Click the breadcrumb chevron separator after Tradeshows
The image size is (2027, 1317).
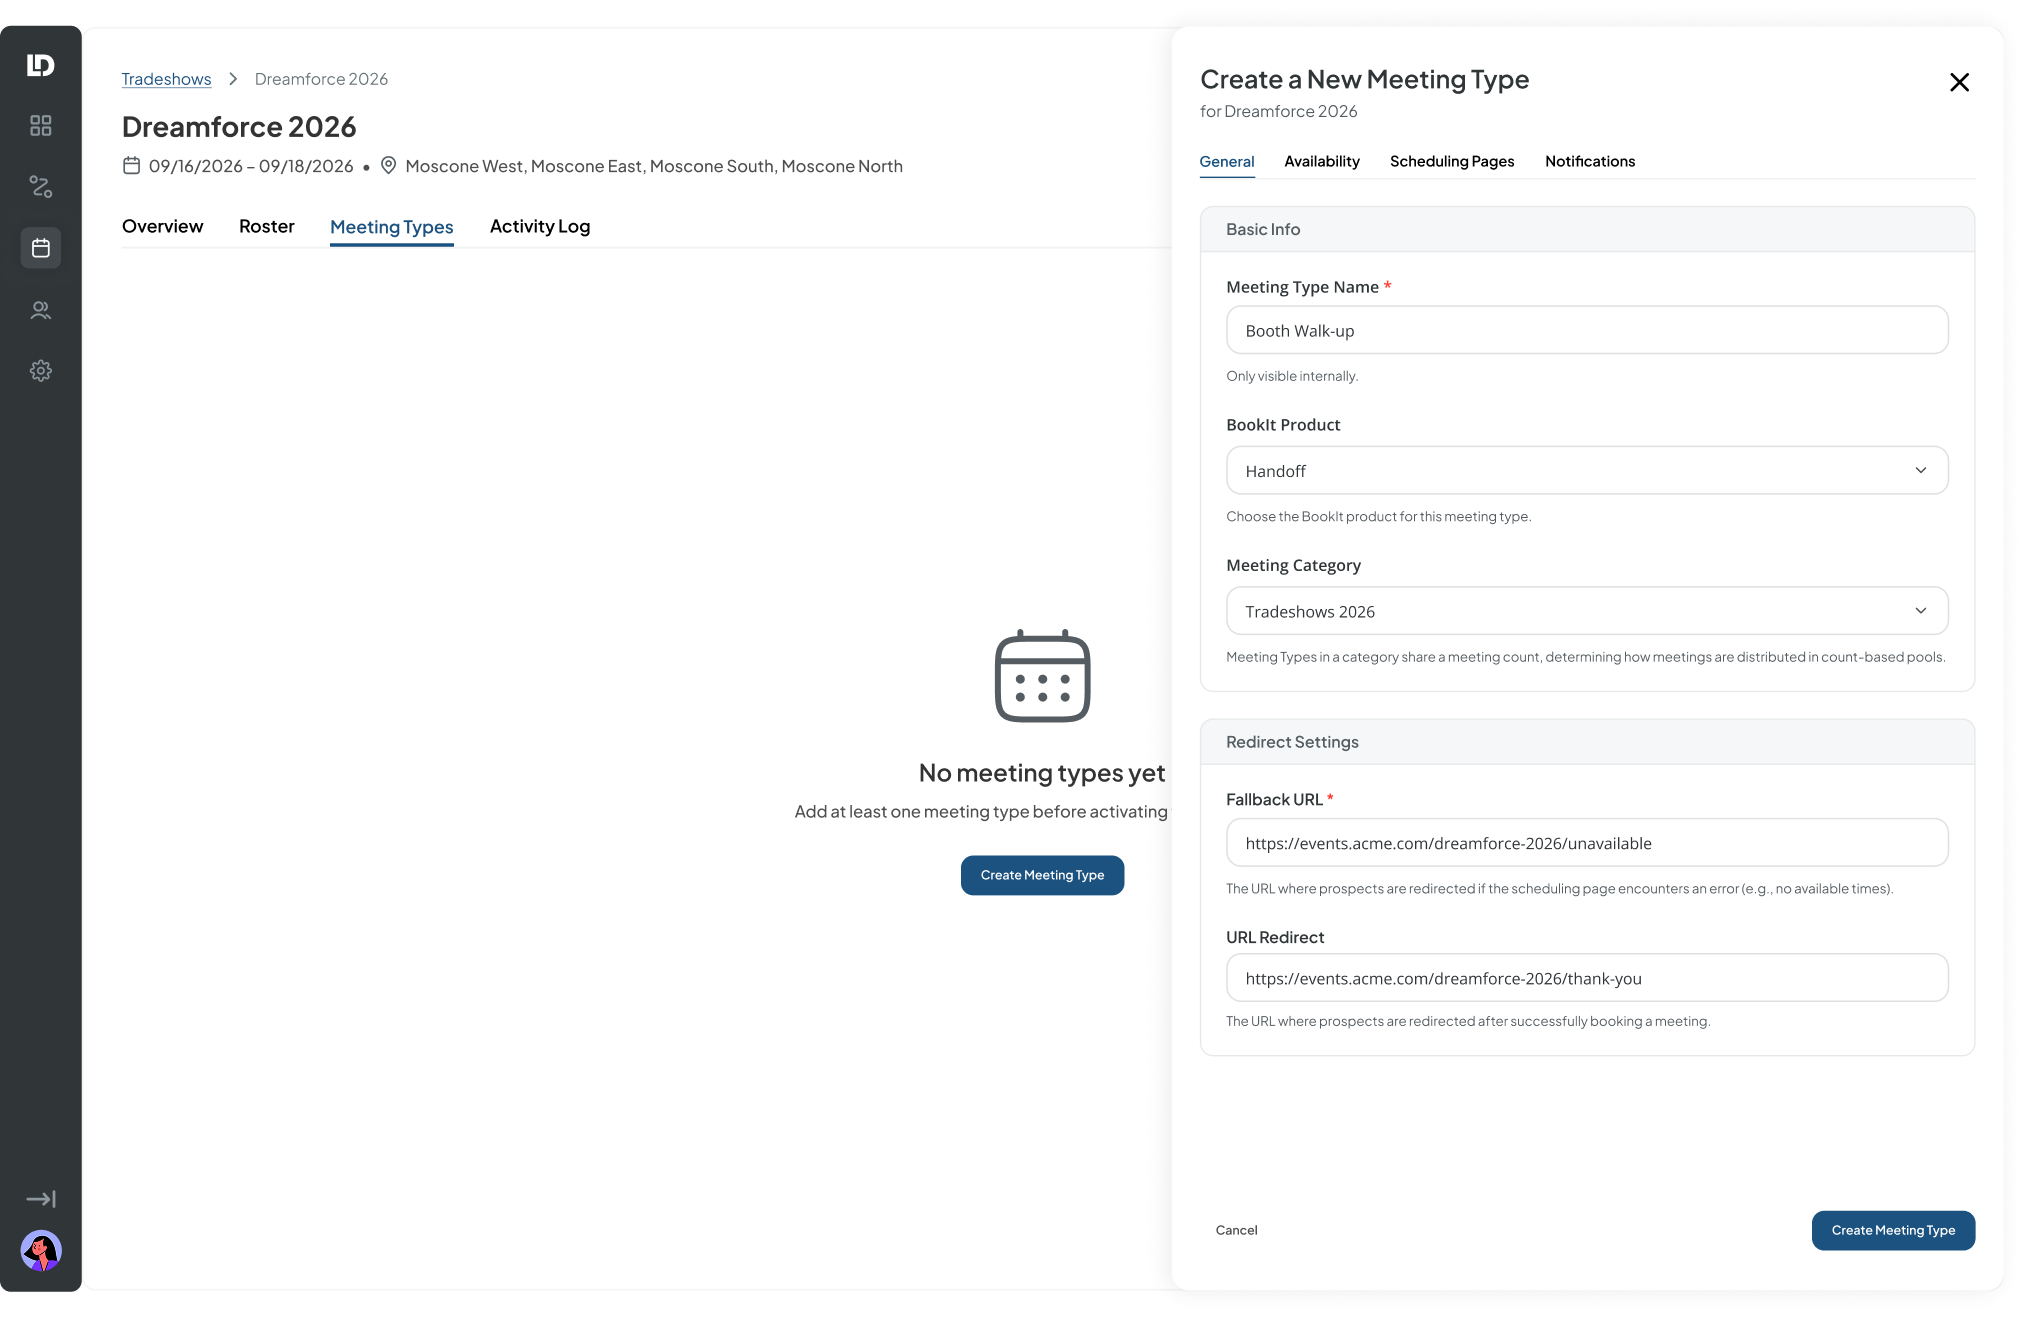click(233, 79)
